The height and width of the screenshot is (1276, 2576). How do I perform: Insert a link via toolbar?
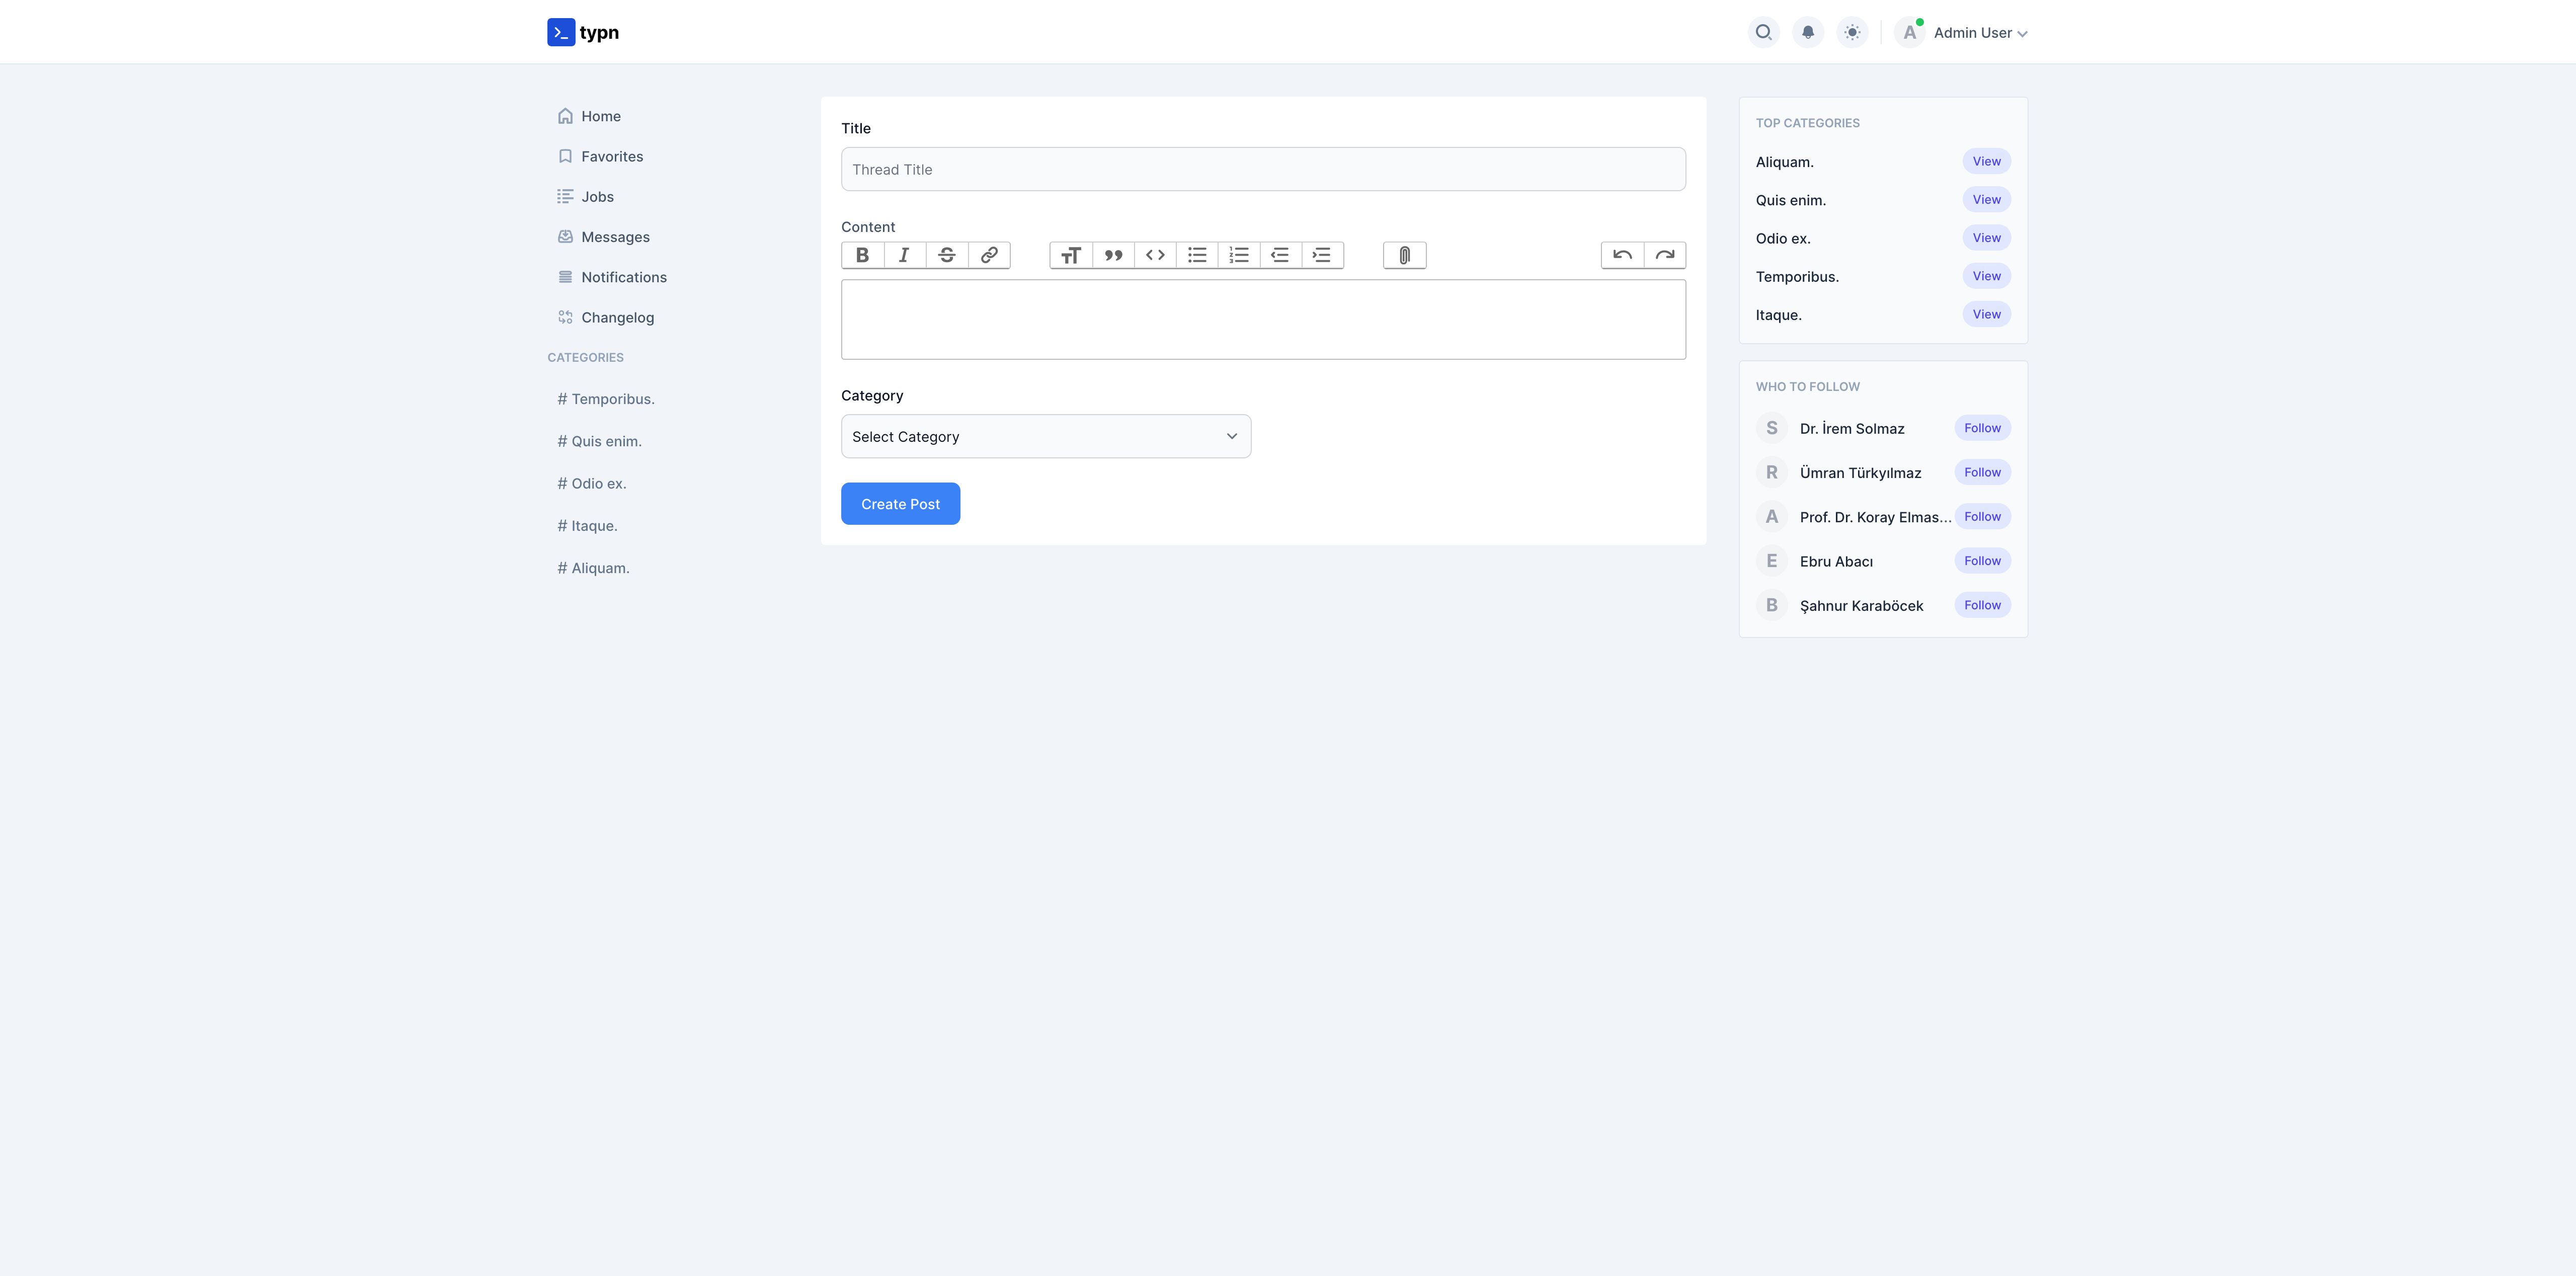988,255
